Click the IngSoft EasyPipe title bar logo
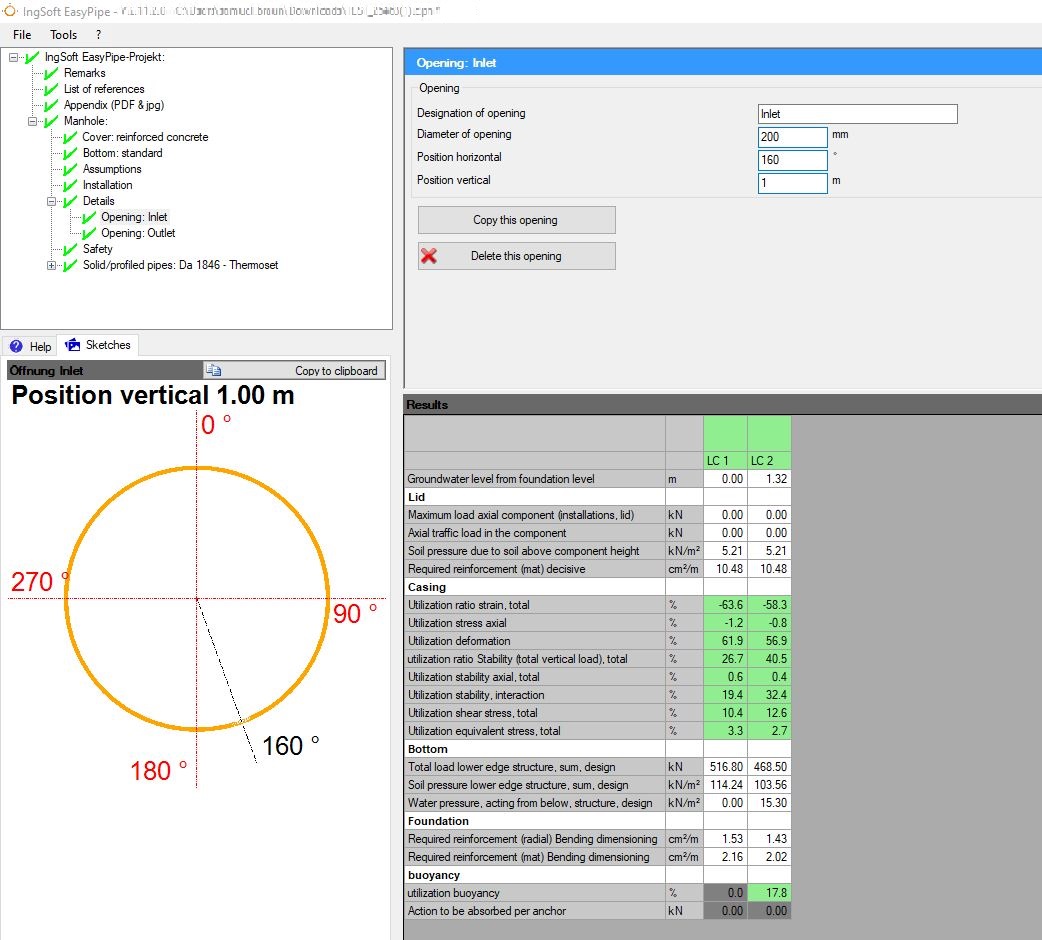 (x=10, y=10)
